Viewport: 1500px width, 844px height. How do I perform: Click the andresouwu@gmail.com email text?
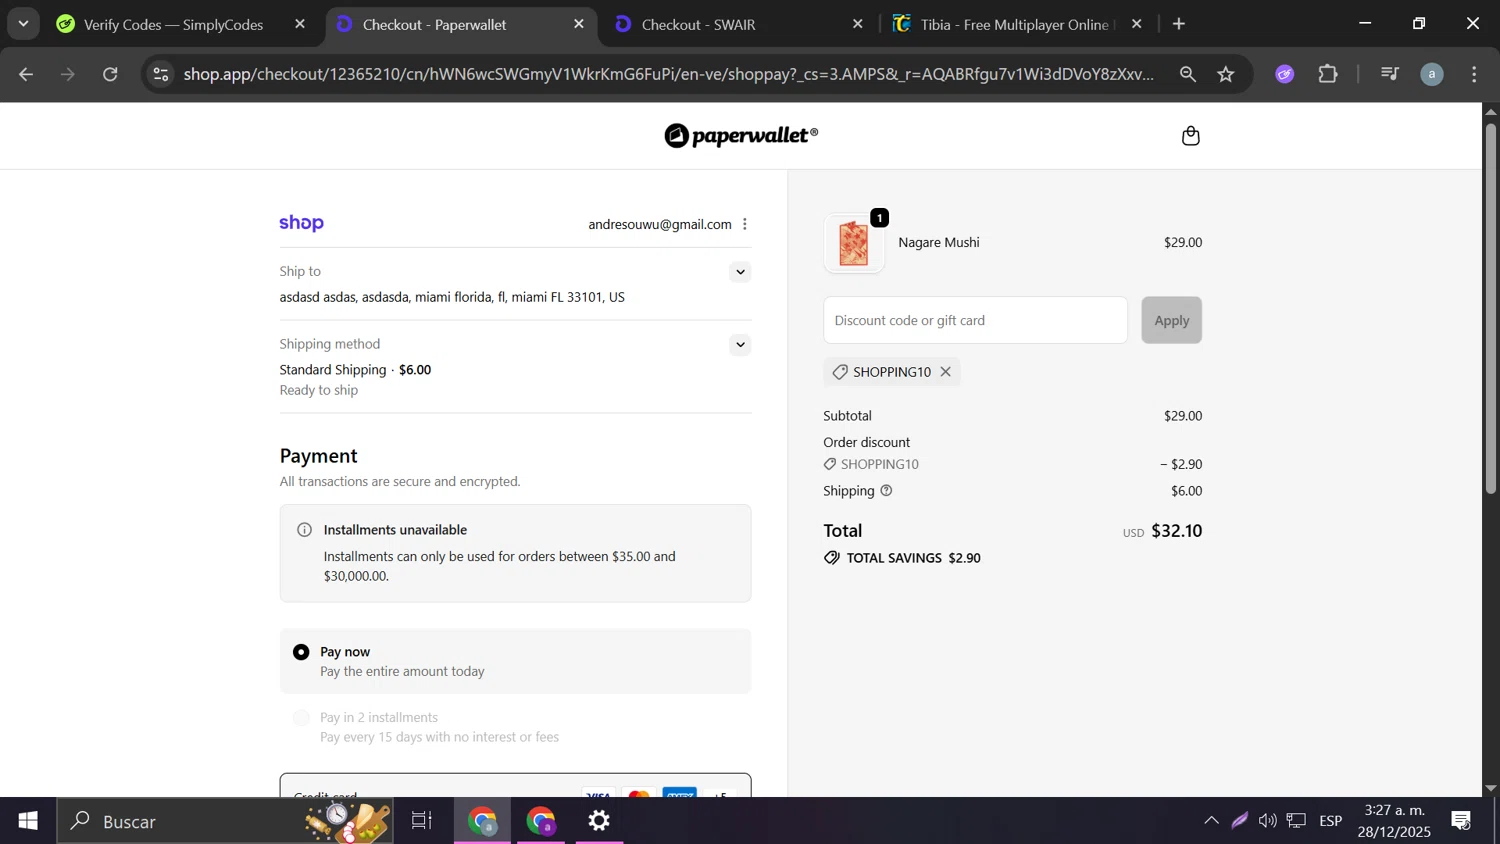pos(660,224)
